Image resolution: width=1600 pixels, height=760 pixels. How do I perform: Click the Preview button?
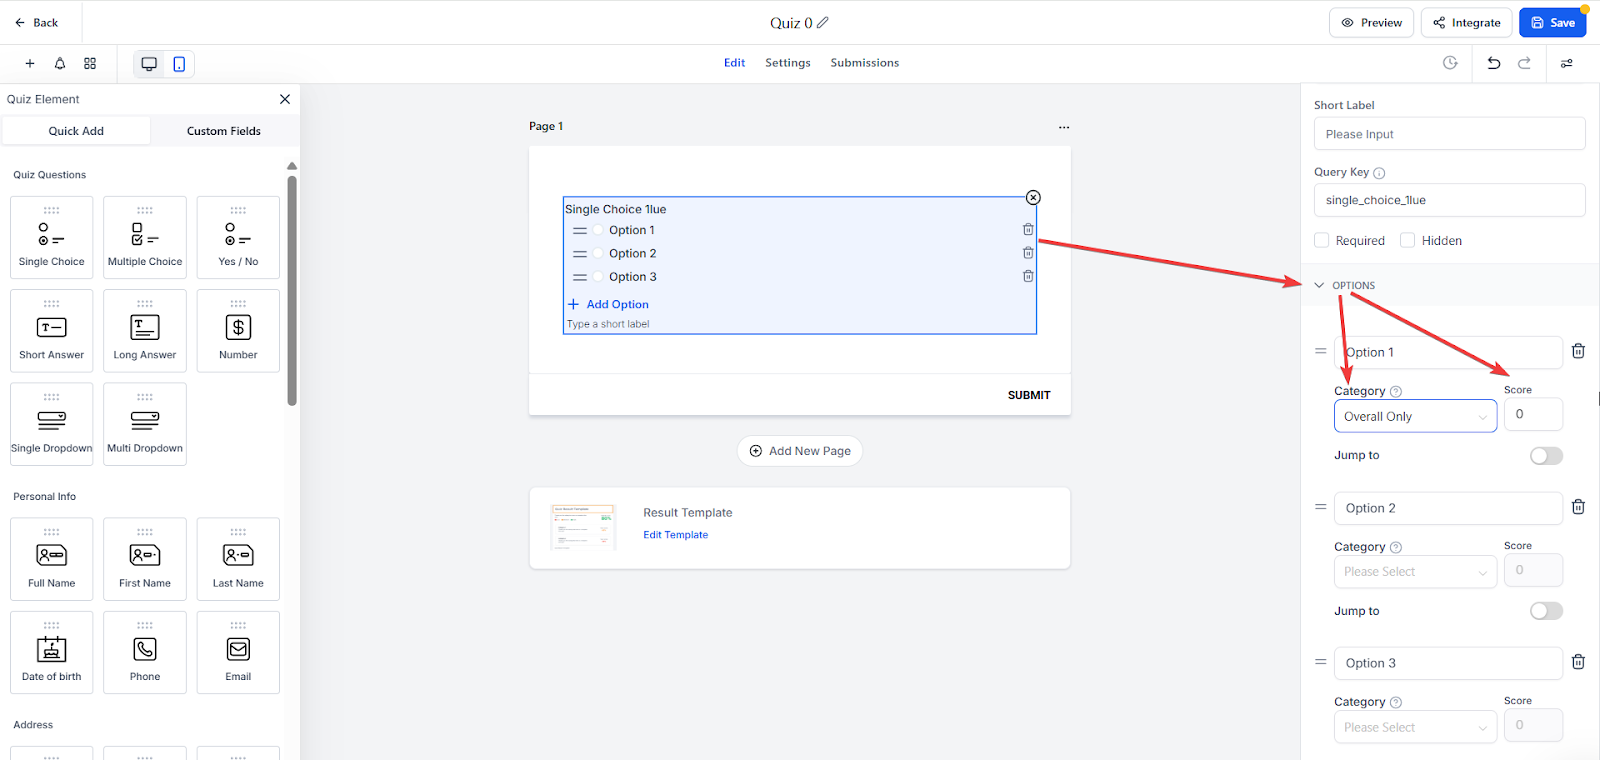pos(1371,23)
